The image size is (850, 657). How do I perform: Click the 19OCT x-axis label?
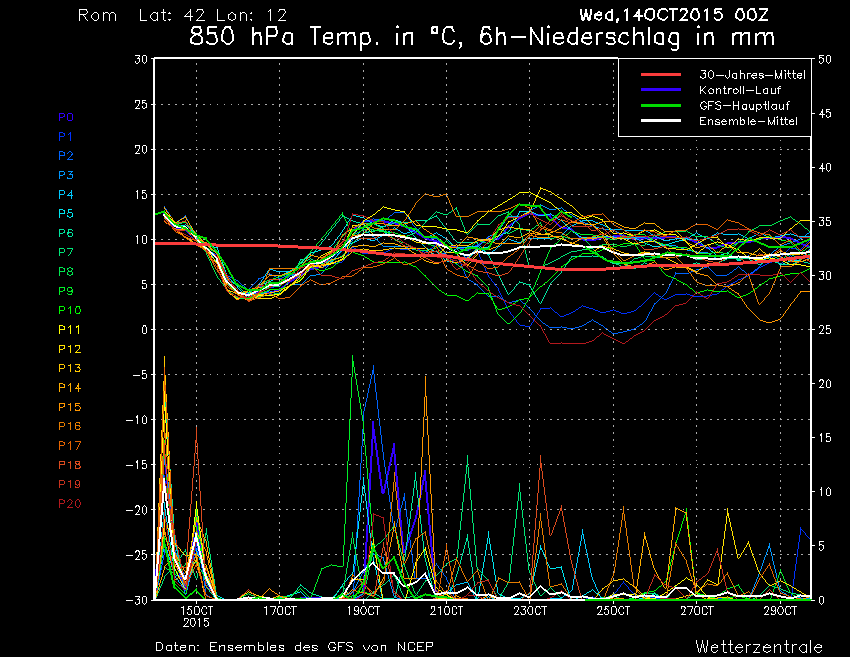(363, 611)
